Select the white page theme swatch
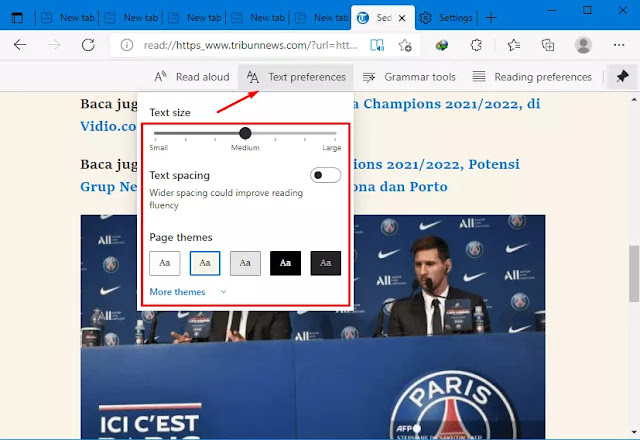This screenshot has height=440, width=640. (x=164, y=263)
